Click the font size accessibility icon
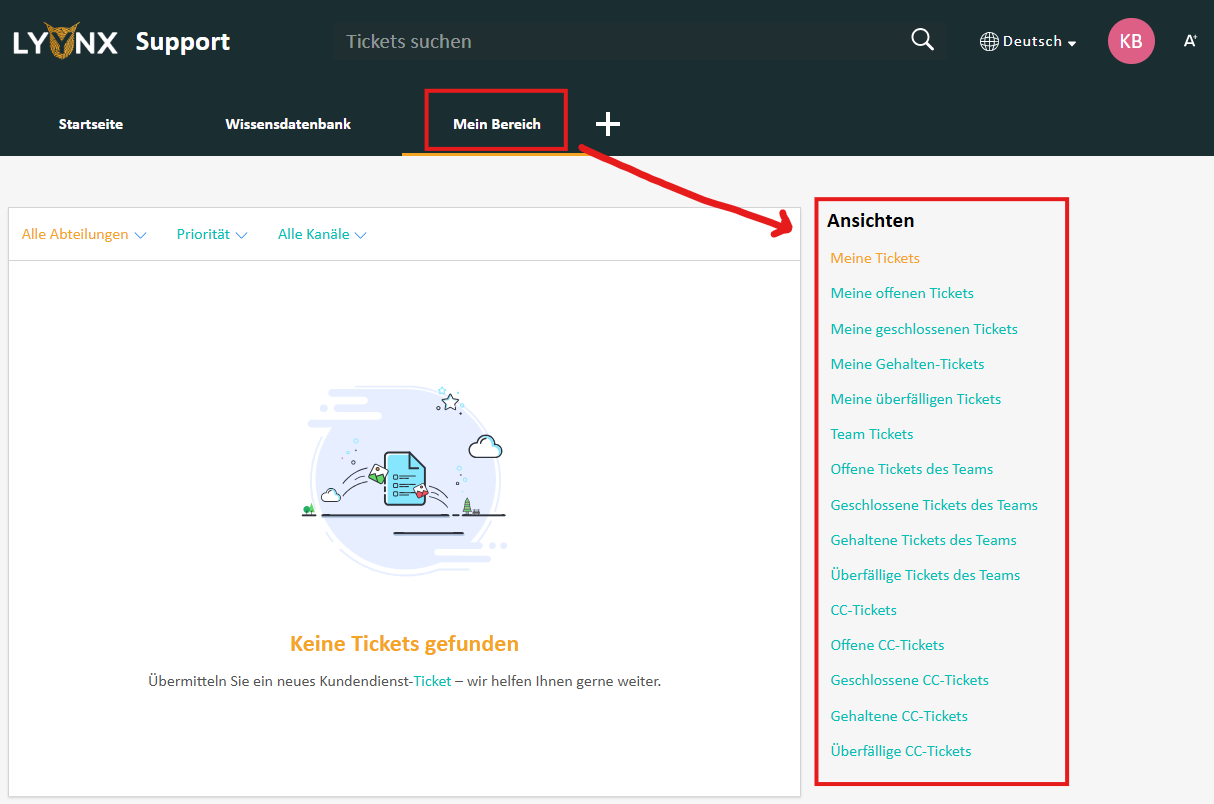 pyautogui.click(x=1190, y=41)
